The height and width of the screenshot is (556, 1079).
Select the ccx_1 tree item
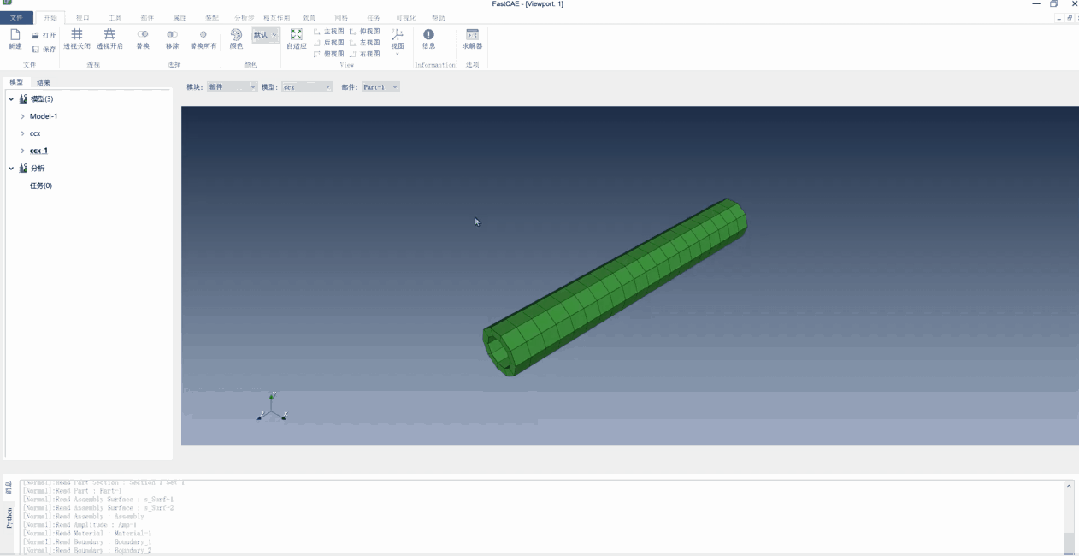[x=39, y=151]
